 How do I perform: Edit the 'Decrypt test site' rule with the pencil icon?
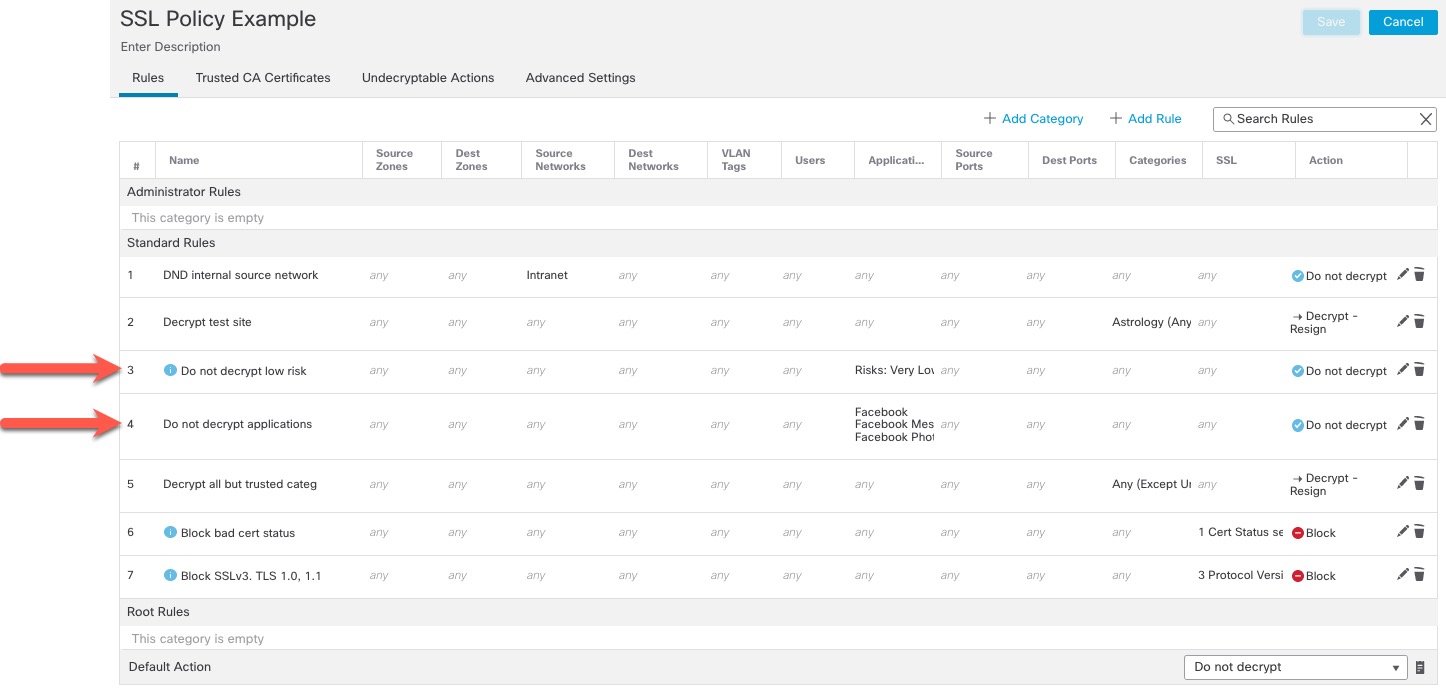pyautogui.click(x=1403, y=321)
